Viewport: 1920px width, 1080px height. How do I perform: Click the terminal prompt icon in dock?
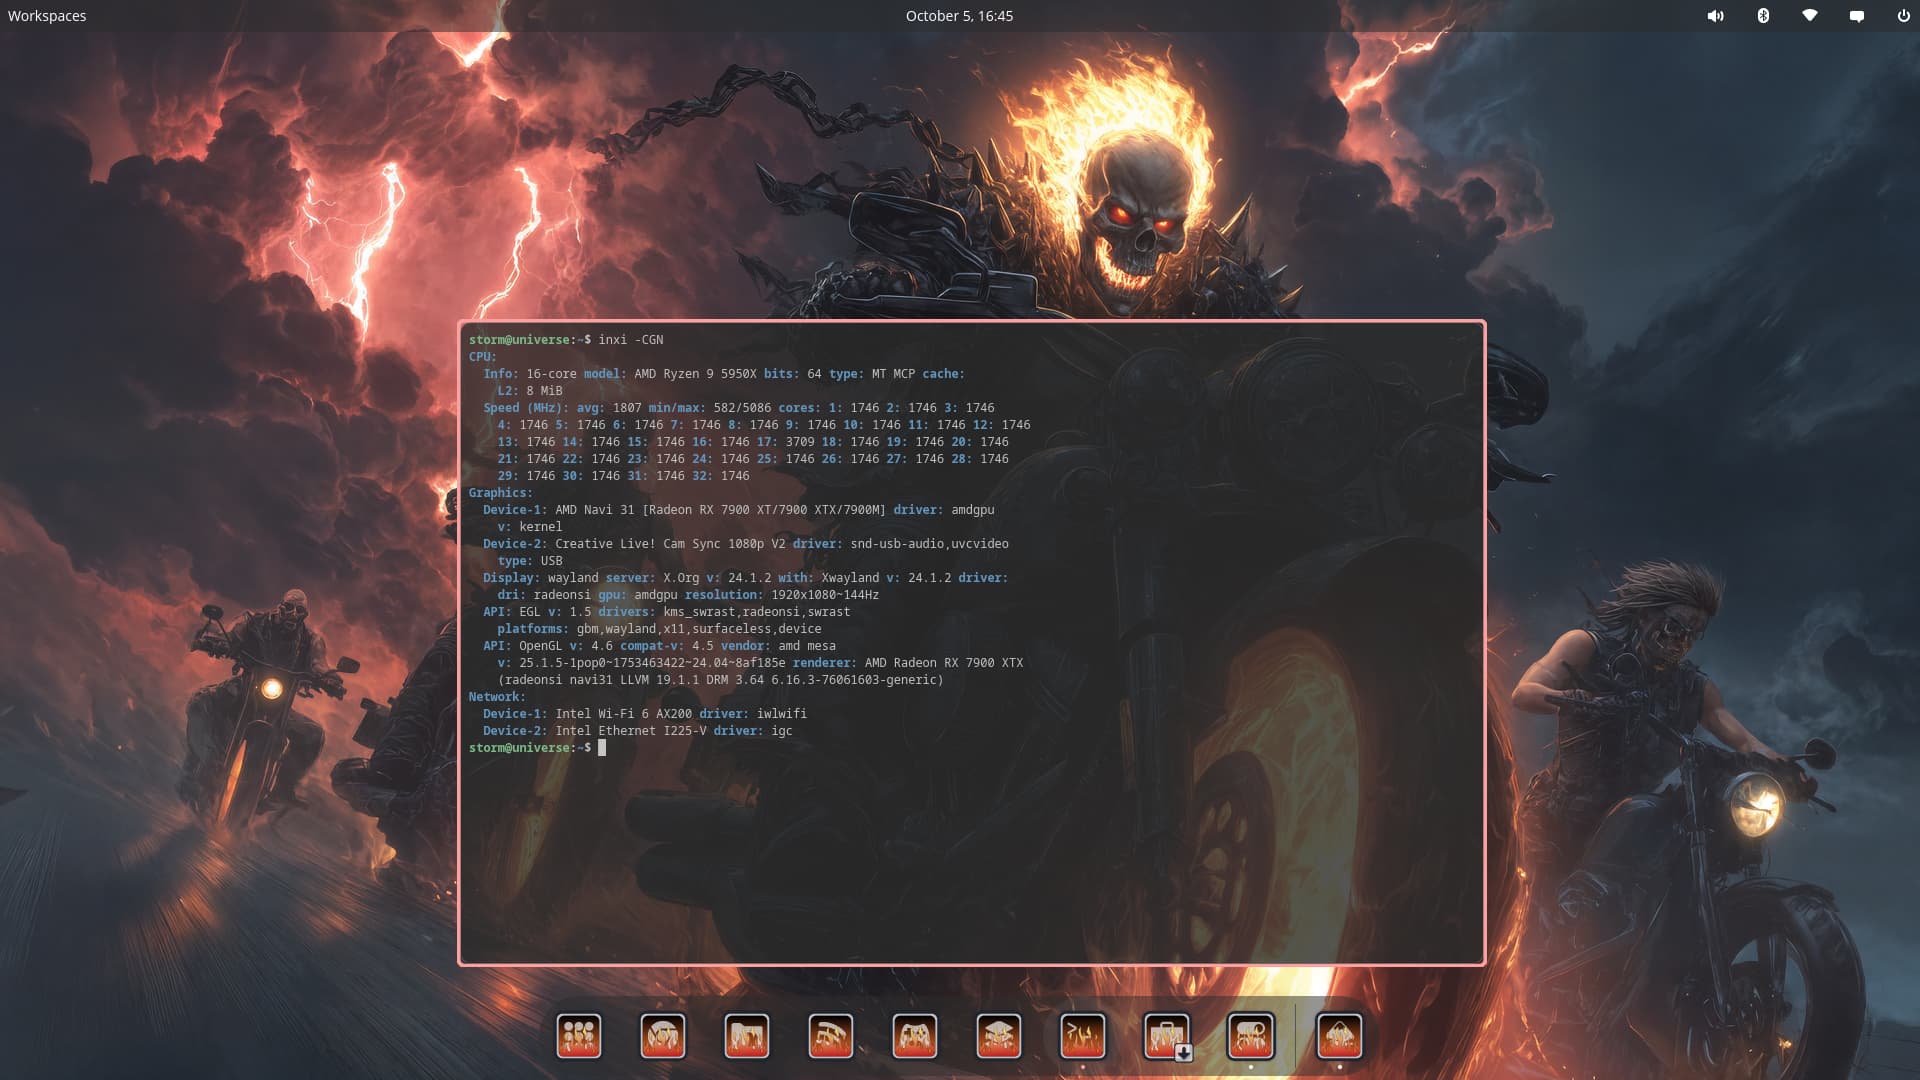[x=1083, y=1036]
